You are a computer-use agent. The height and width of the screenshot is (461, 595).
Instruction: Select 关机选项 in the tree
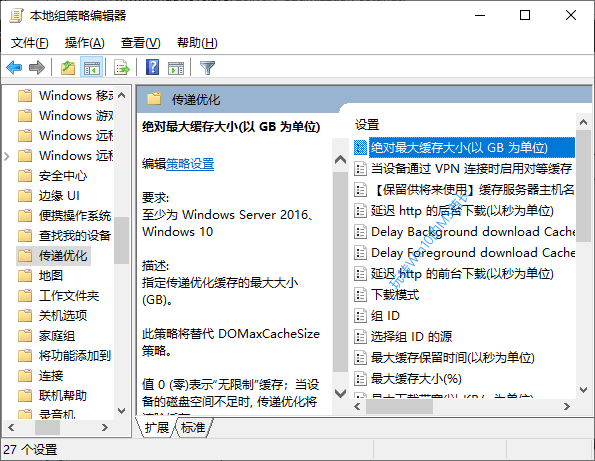click(x=63, y=316)
